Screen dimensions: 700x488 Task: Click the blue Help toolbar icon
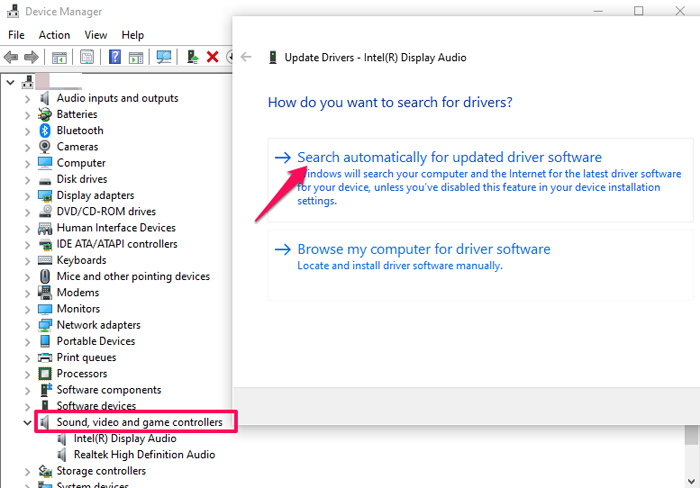[115, 57]
